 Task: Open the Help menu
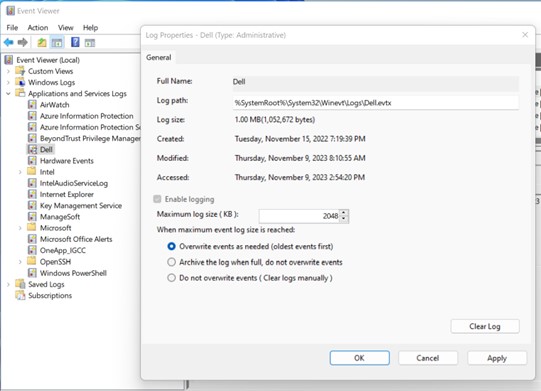click(90, 28)
